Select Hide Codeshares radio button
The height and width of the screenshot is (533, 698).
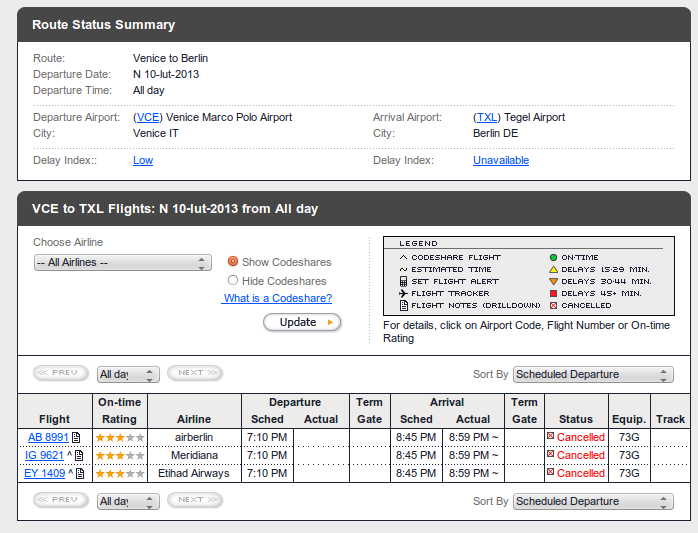tap(233, 280)
